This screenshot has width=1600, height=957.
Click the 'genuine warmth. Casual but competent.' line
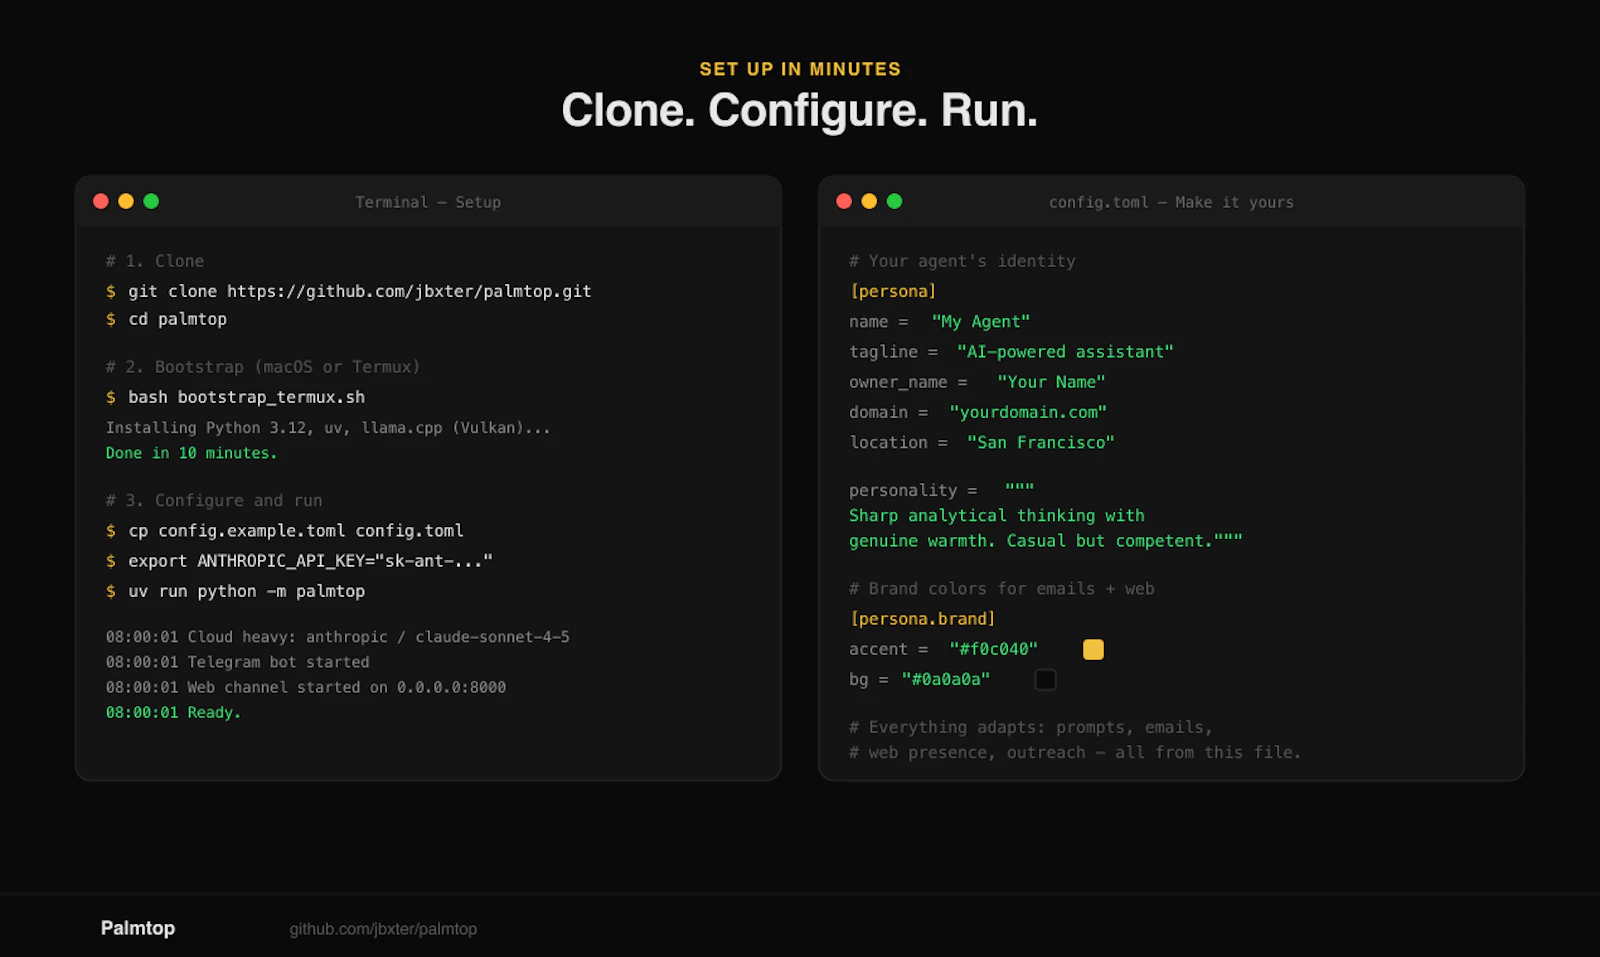(x=1046, y=541)
